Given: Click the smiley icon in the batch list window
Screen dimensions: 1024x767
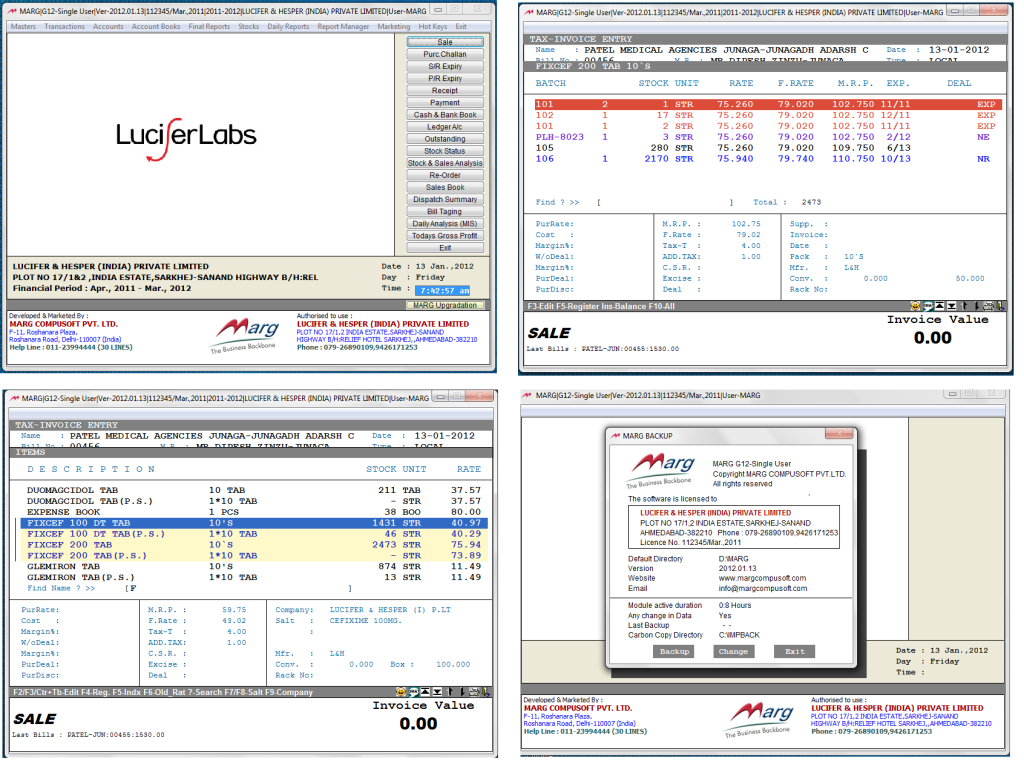Looking at the screenshot, I should 914,305.
